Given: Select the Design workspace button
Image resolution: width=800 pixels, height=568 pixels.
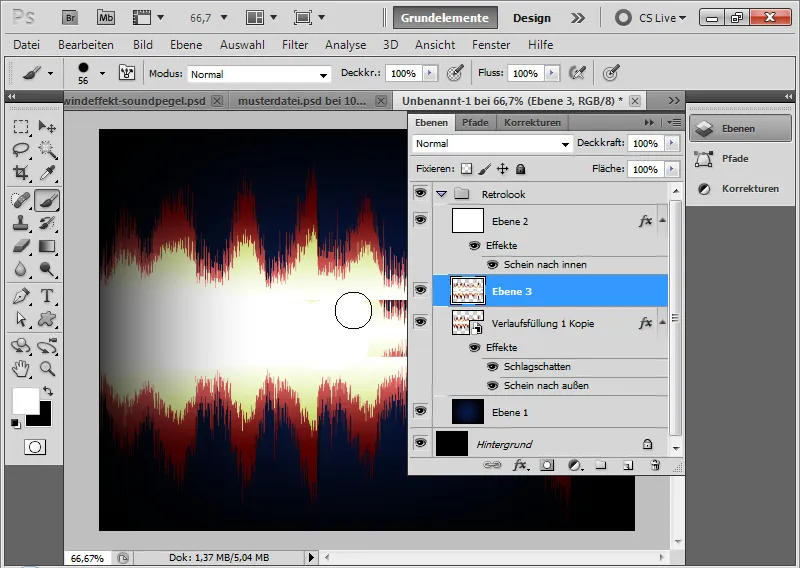Looking at the screenshot, I should [532, 18].
